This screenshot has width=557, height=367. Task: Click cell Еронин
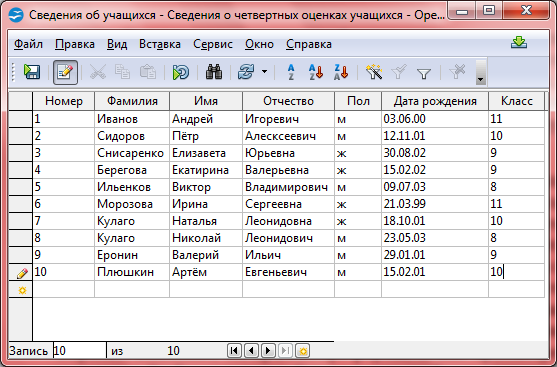point(132,255)
